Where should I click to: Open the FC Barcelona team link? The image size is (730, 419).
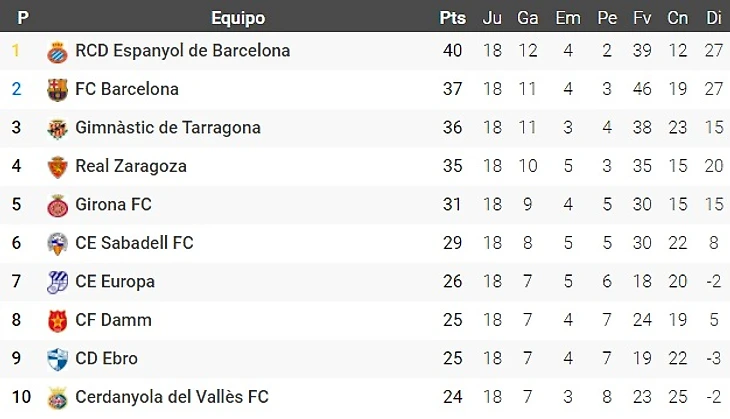(x=127, y=89)
